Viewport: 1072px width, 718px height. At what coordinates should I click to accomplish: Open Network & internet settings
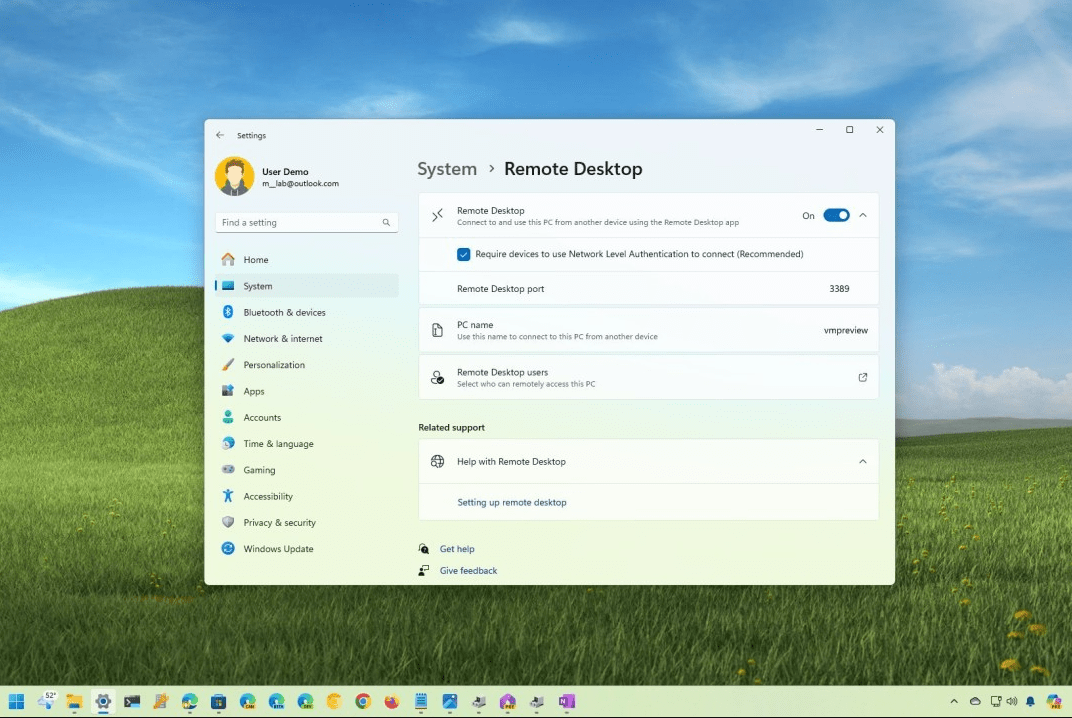(306, 338)
